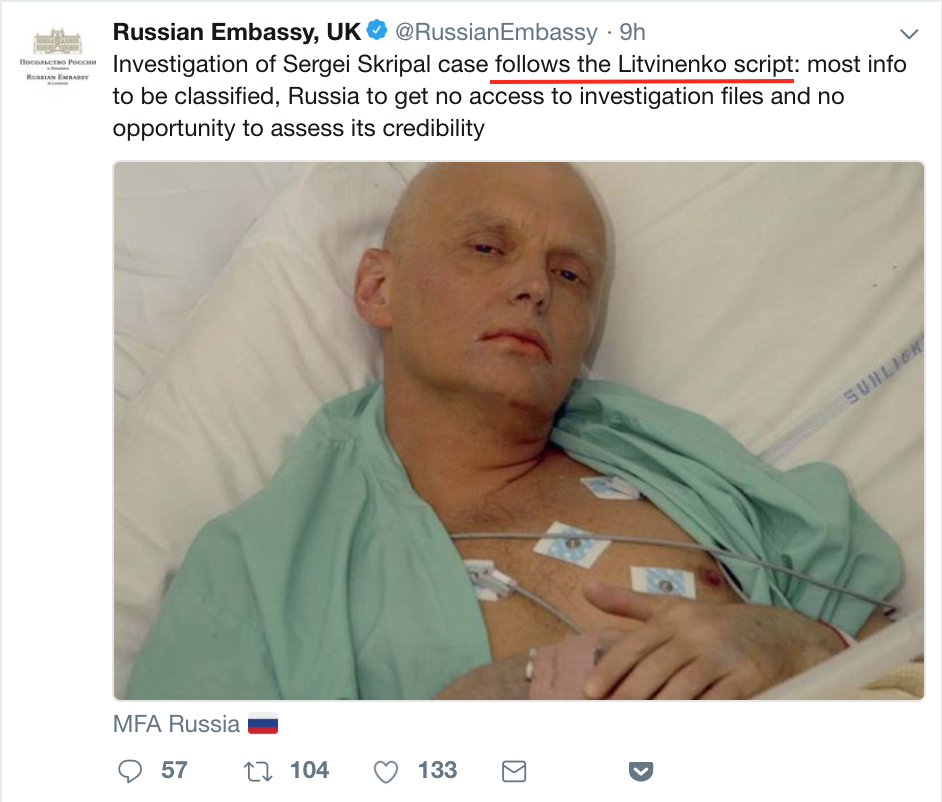Click the blue verified badge

pos(377,32)
